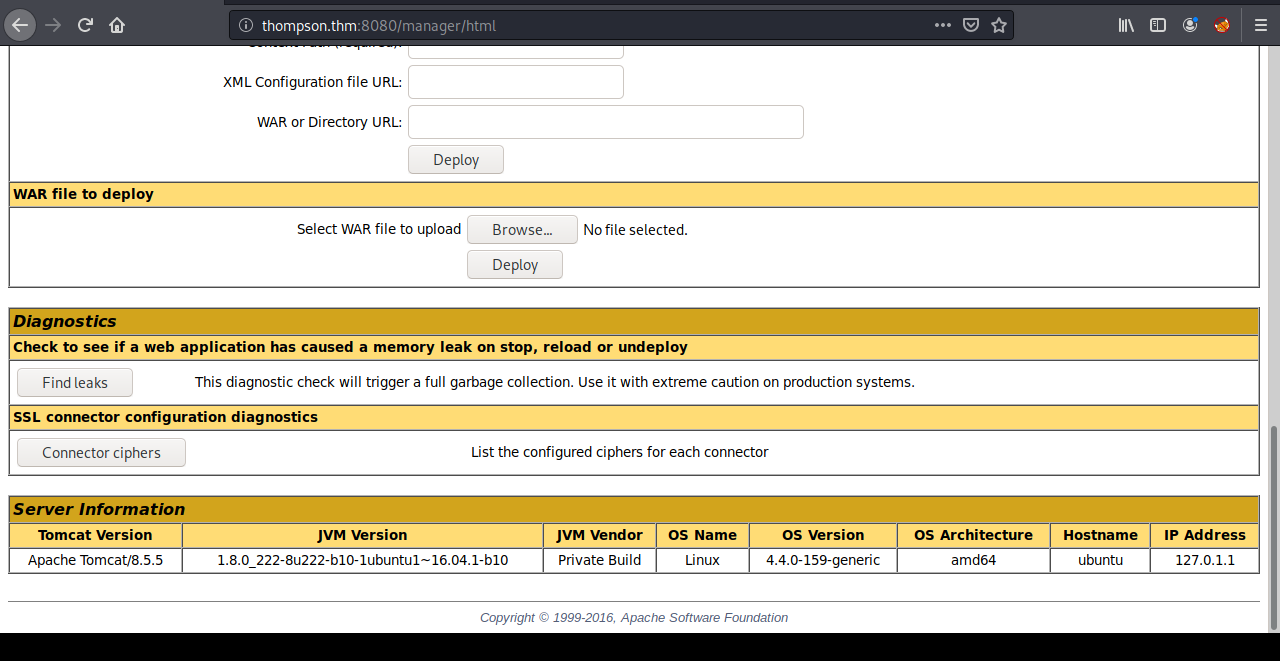Image resolution: width=1280 pixels, height=661 pixels.
Task: Show site information icon in address bar
Action: coord(245,25)
